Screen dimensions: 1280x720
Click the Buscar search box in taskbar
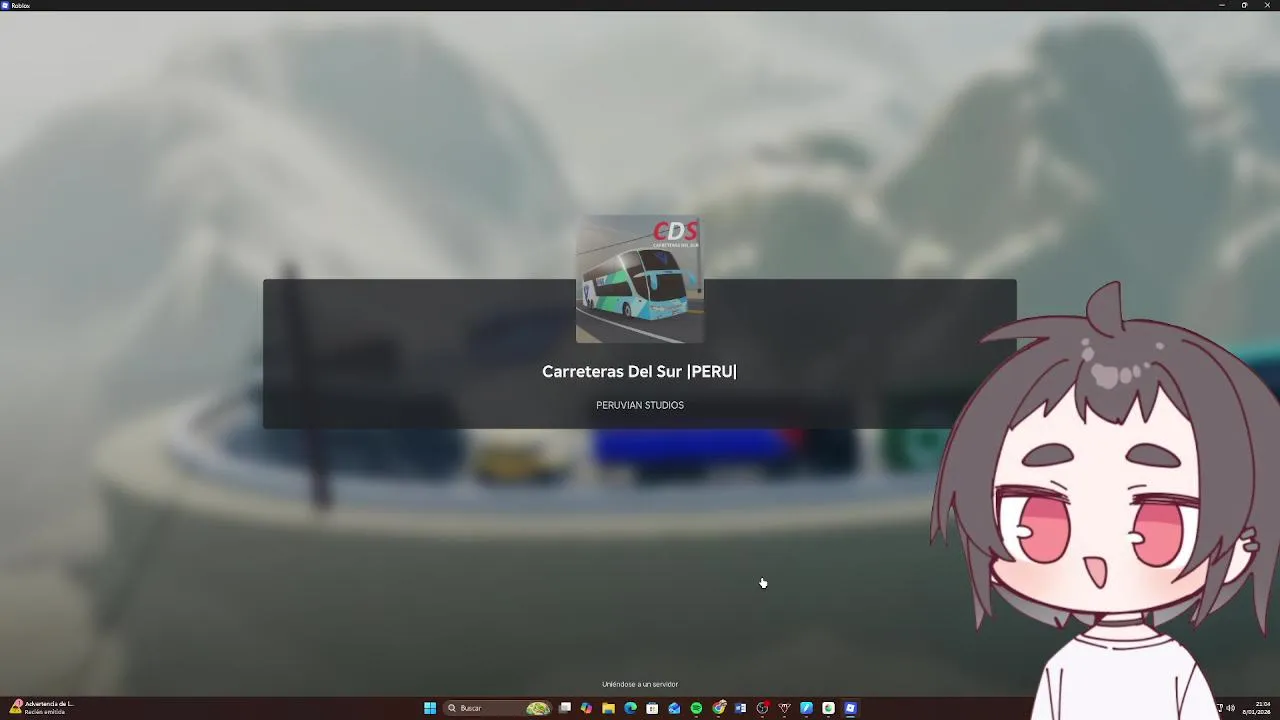pos(498,708)
